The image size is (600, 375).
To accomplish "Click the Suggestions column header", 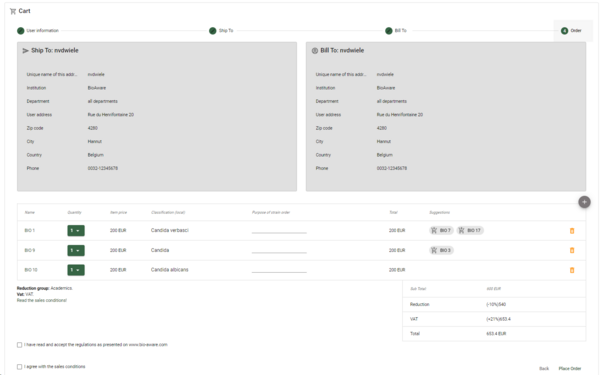I will pos(439,212).
